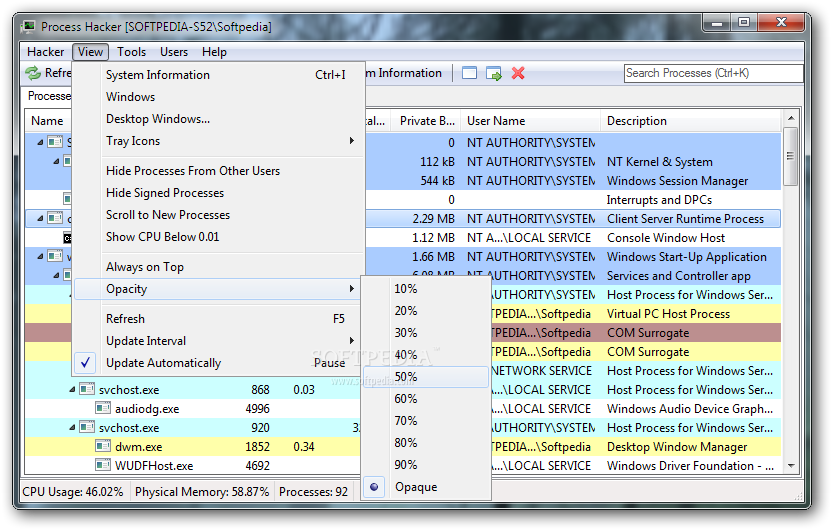Toggle Update Automatically checkmark item

coord(219,363)
